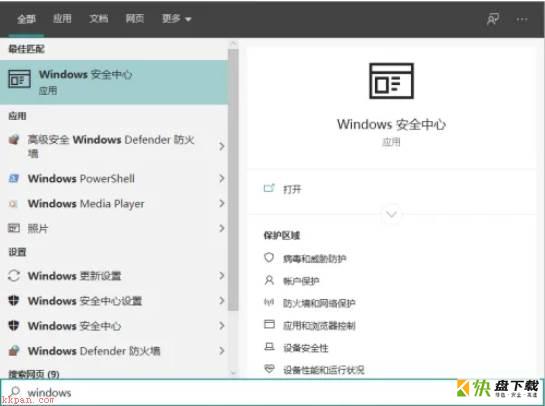Expand the Windows 安全中心设置 arrow
This screenshot has height=406, width=545.
tap(221, 301)
